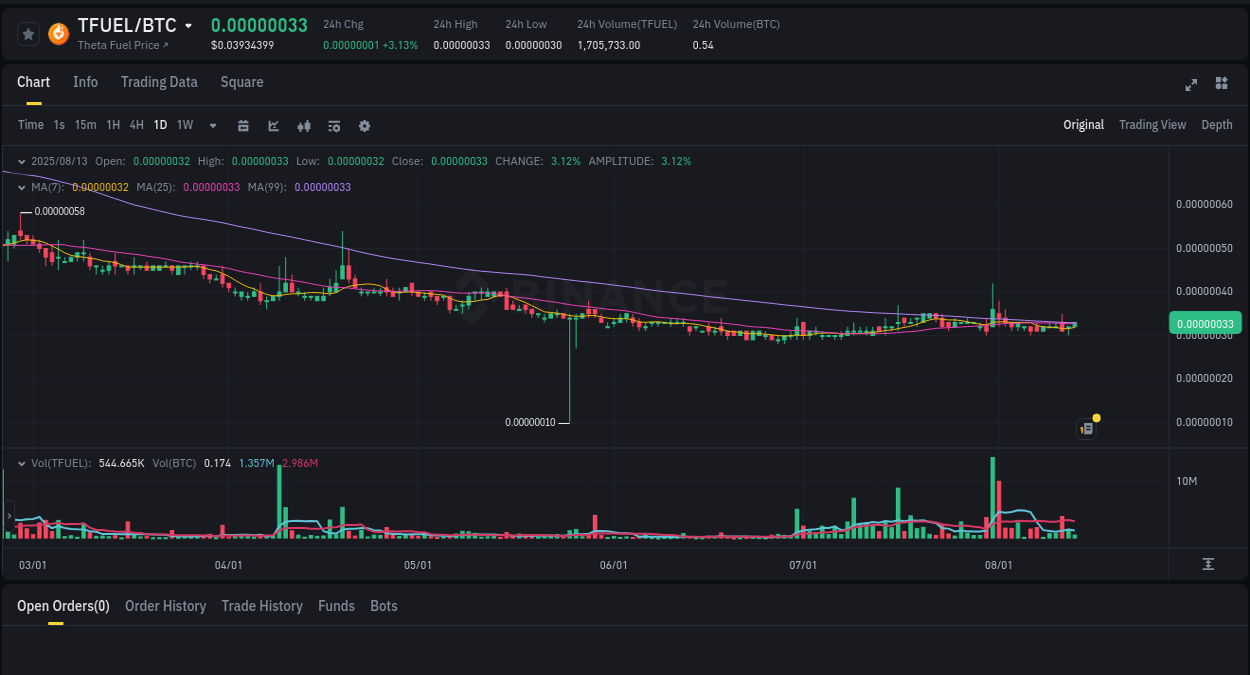
Task: Open the chart display options list icon
Action: 333,125
